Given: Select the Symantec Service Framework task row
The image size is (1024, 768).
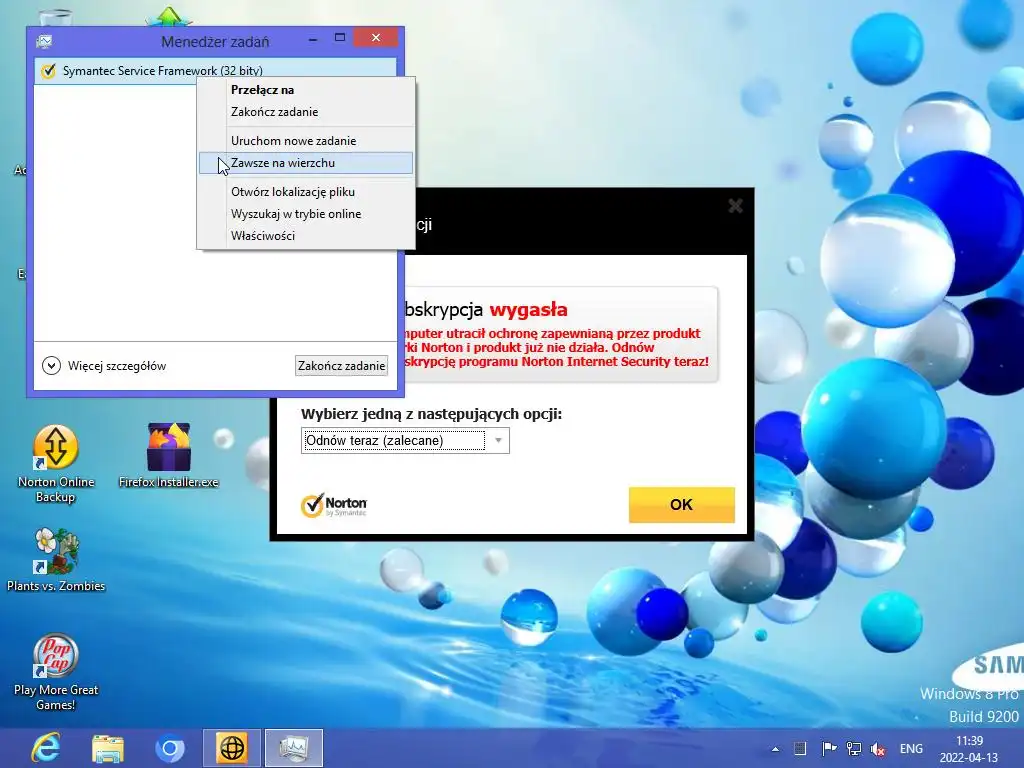Looking at the screenshot, I should [216, 71].
